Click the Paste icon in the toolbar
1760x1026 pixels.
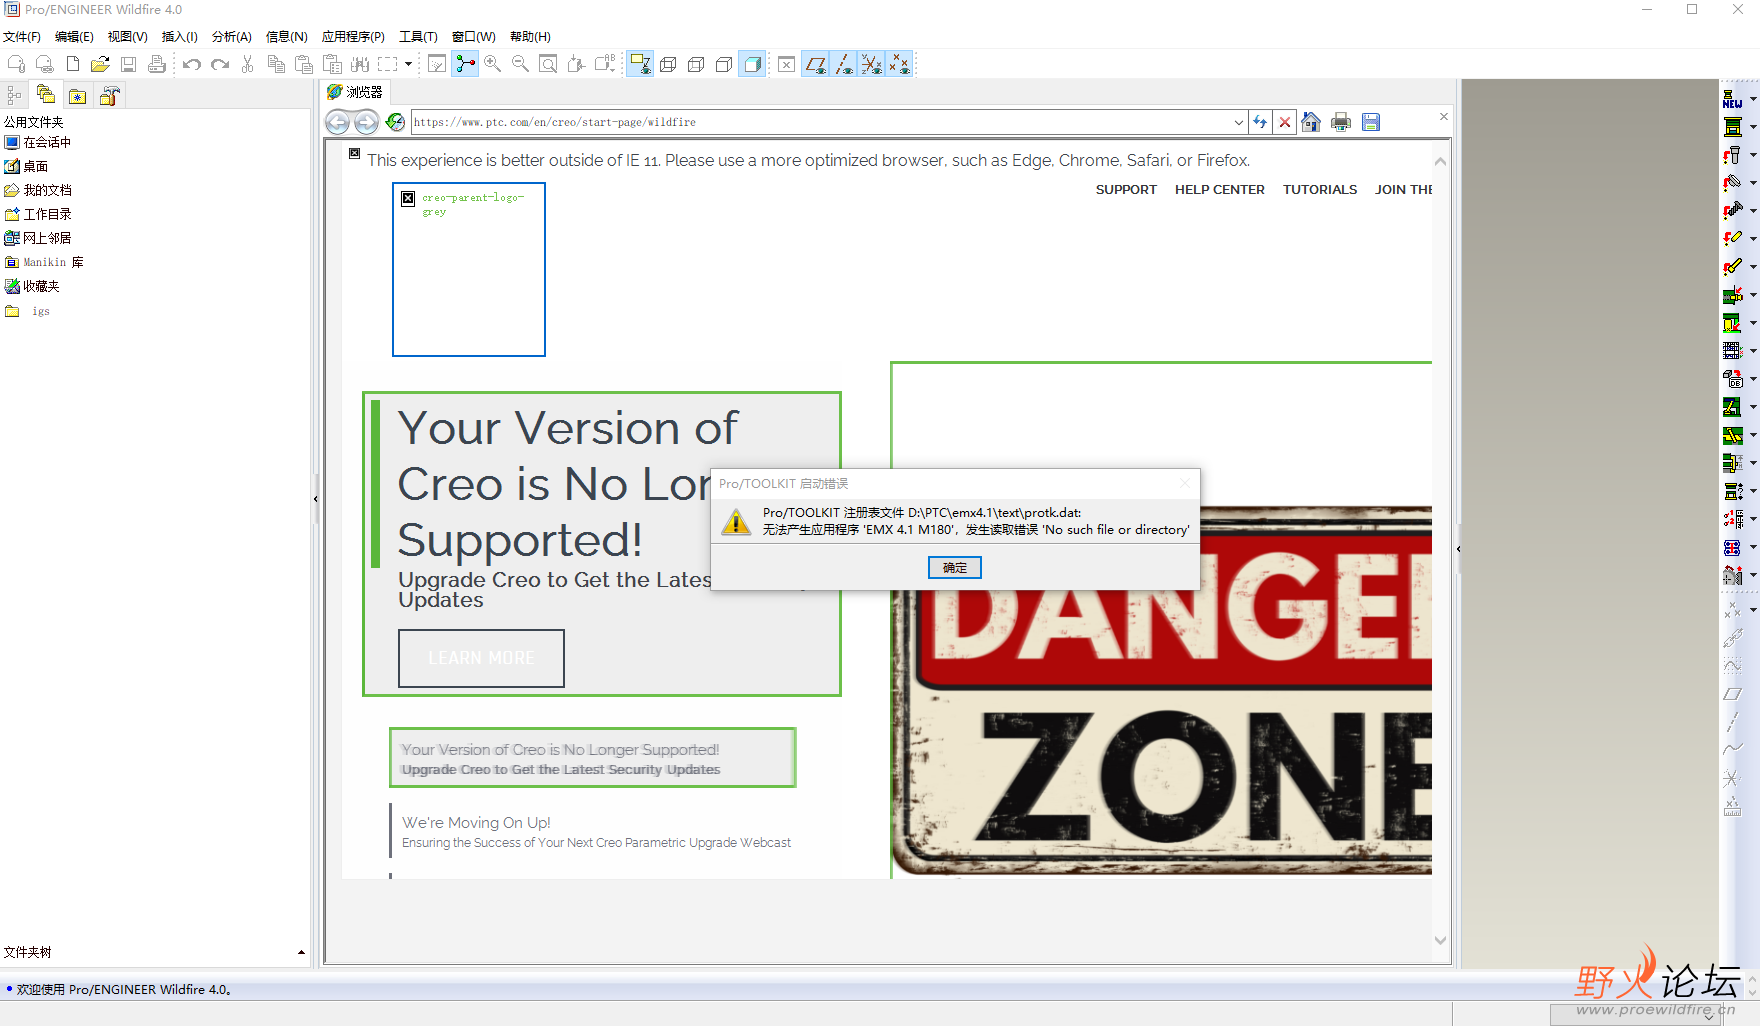(x=304, y=64)
